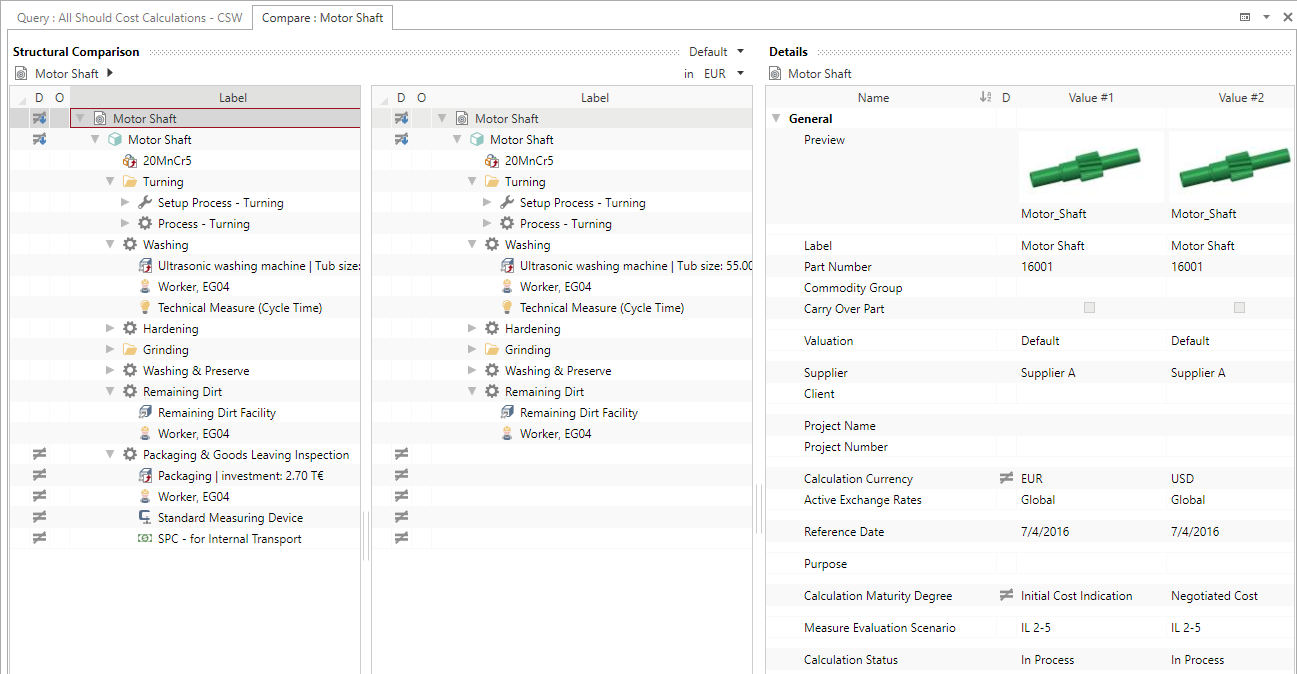
Task: Toggle Carry Over Part checkbox for Value #1
Action: (x=1089, y=308)
